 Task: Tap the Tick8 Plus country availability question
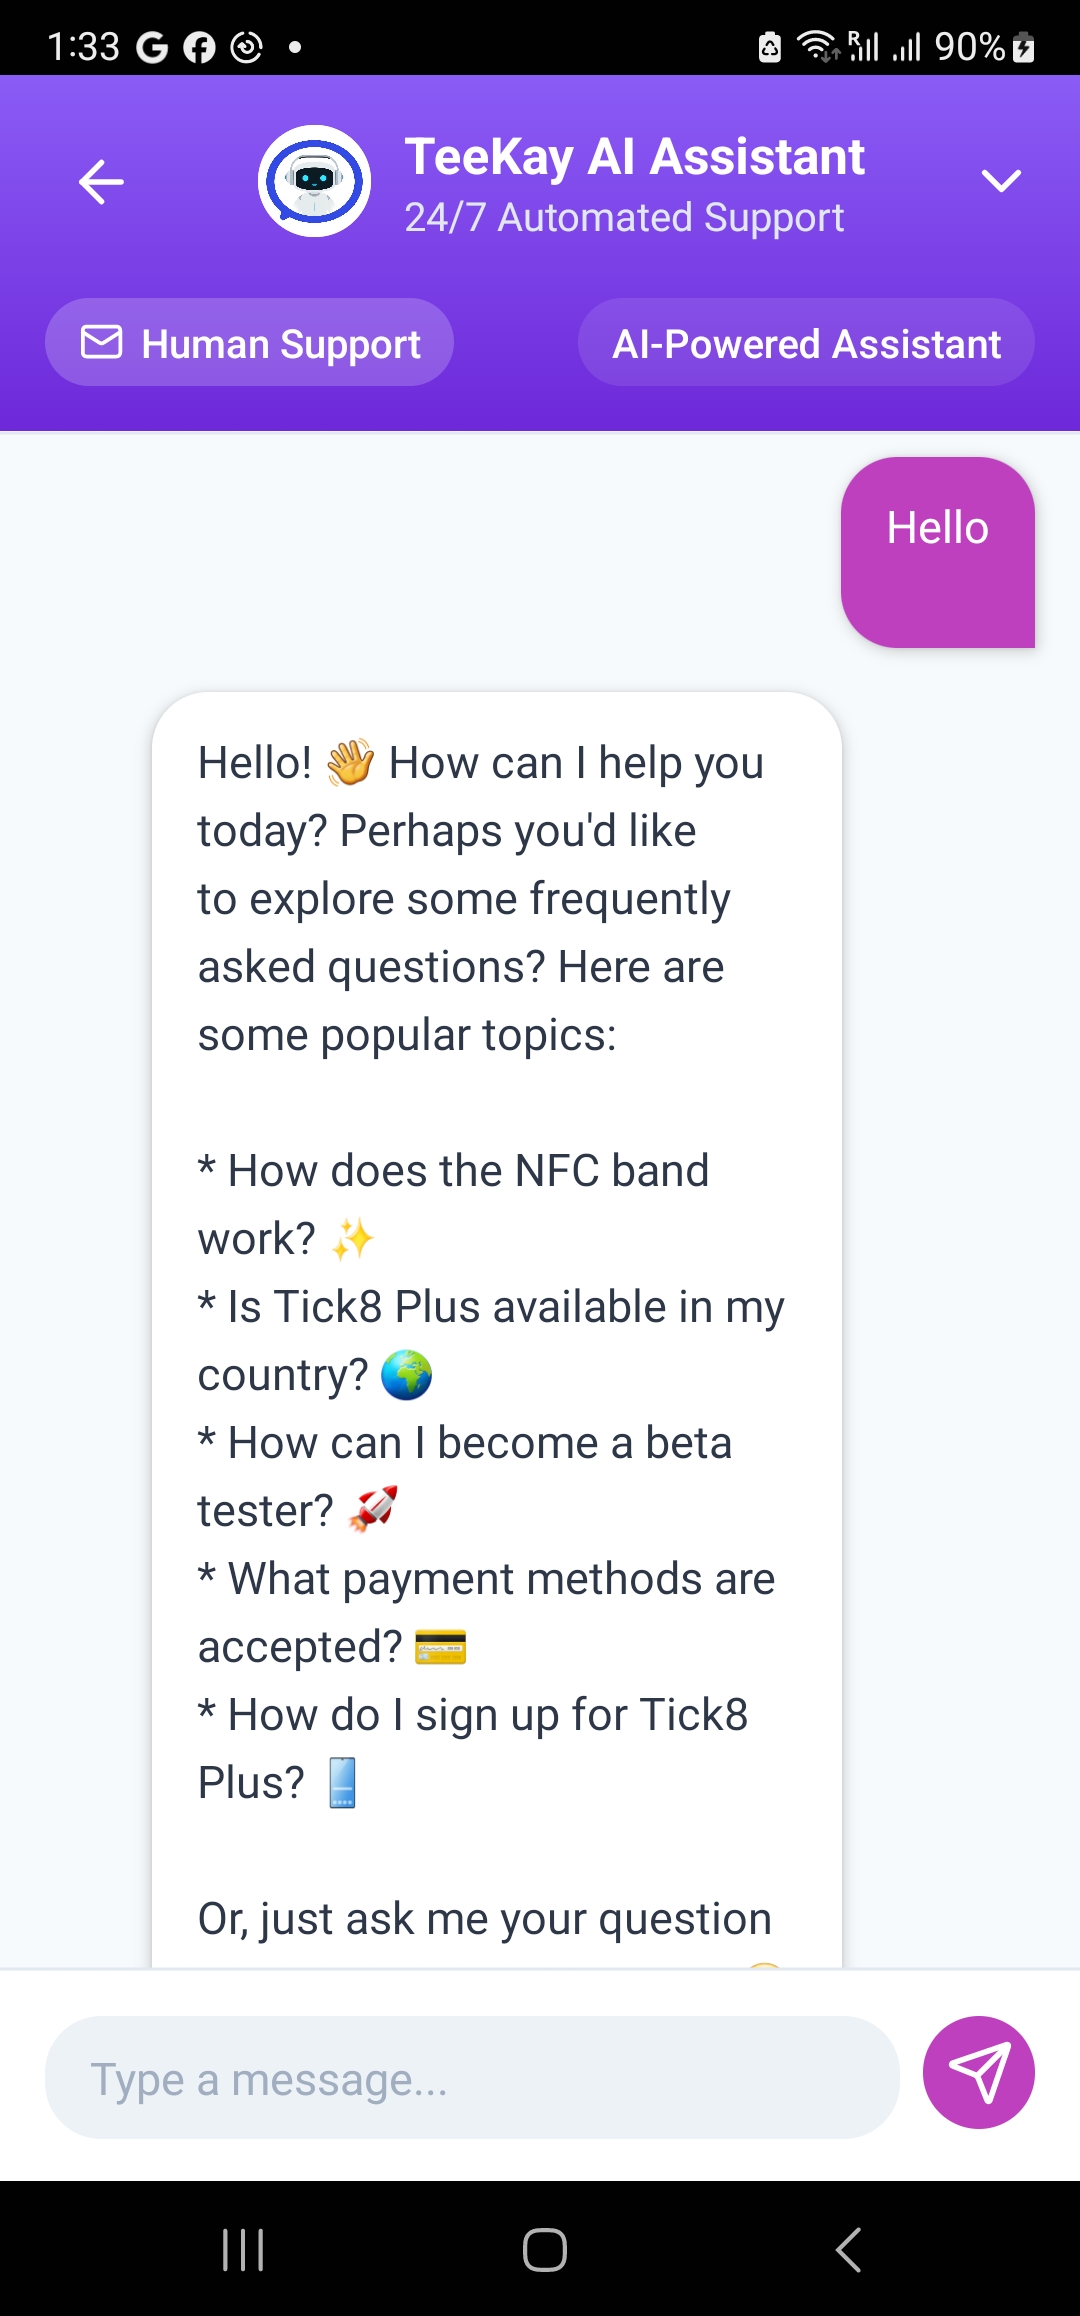pyautogui.click(x=491, y=1341)
